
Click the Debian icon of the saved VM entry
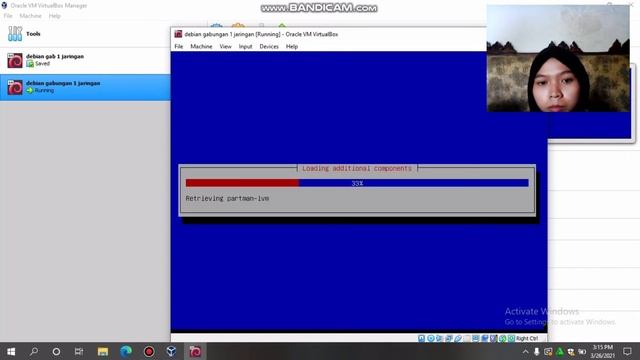coord(15,60)
